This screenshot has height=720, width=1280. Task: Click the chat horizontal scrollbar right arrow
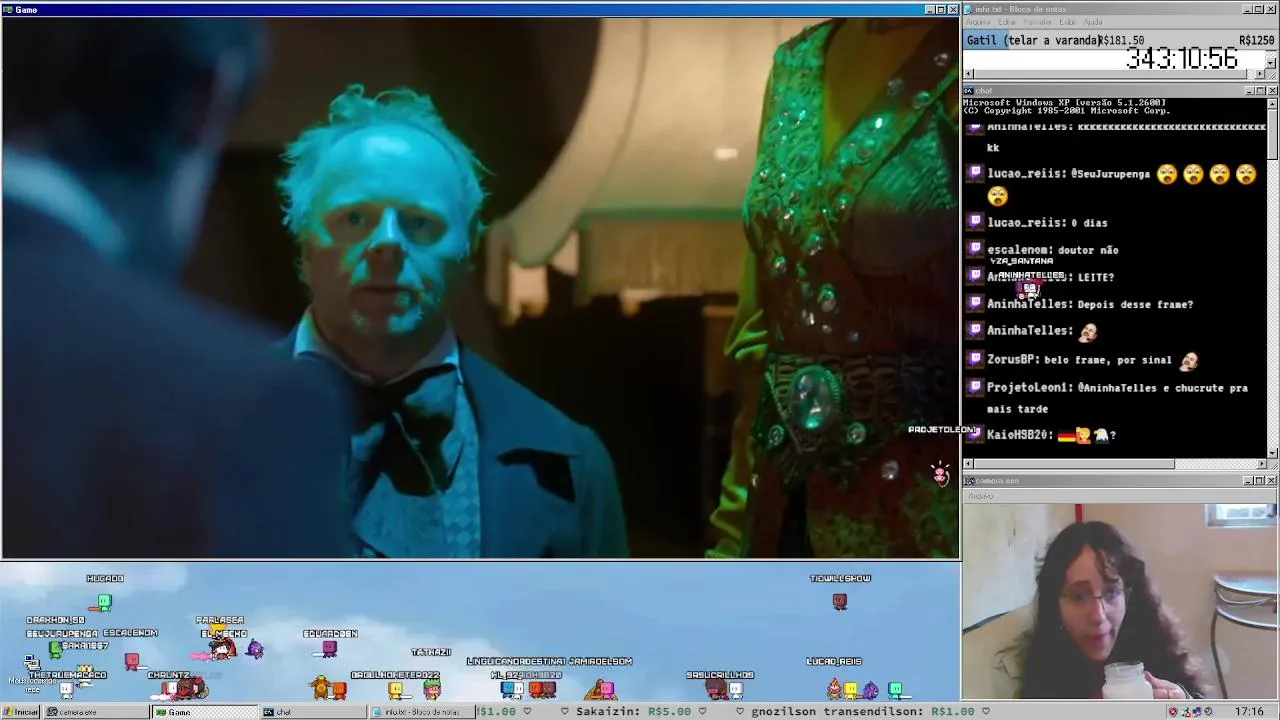point(1260,464)
